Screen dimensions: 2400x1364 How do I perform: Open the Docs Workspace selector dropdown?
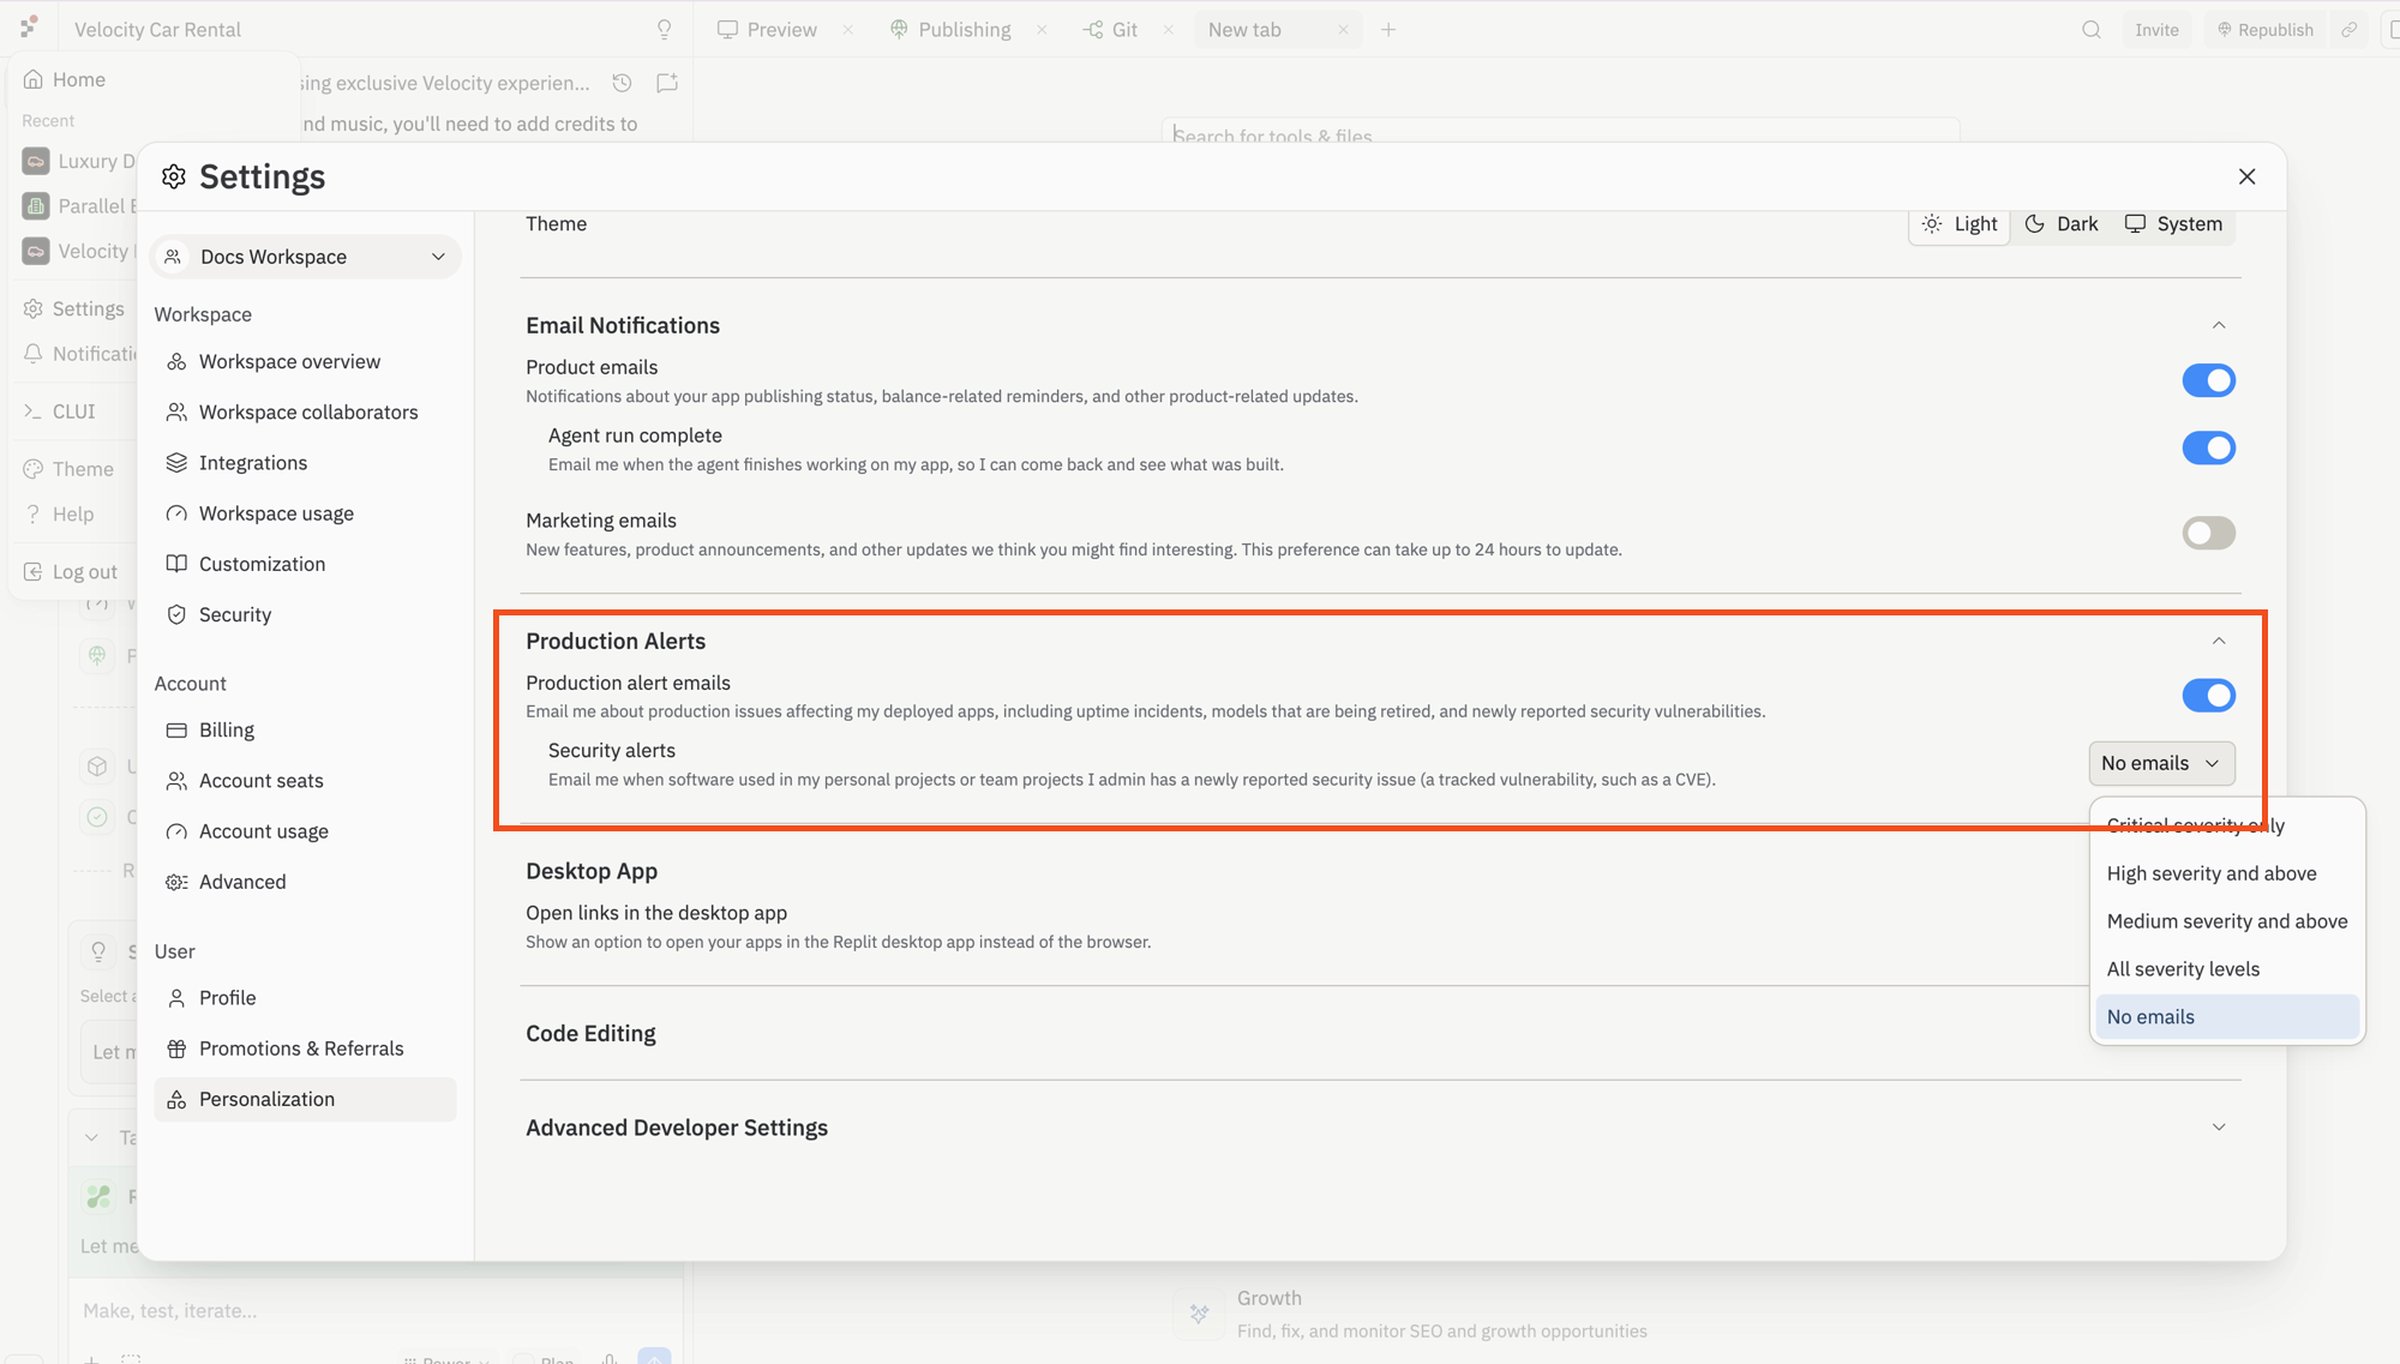pyautogui.click(x=305, y=257)
